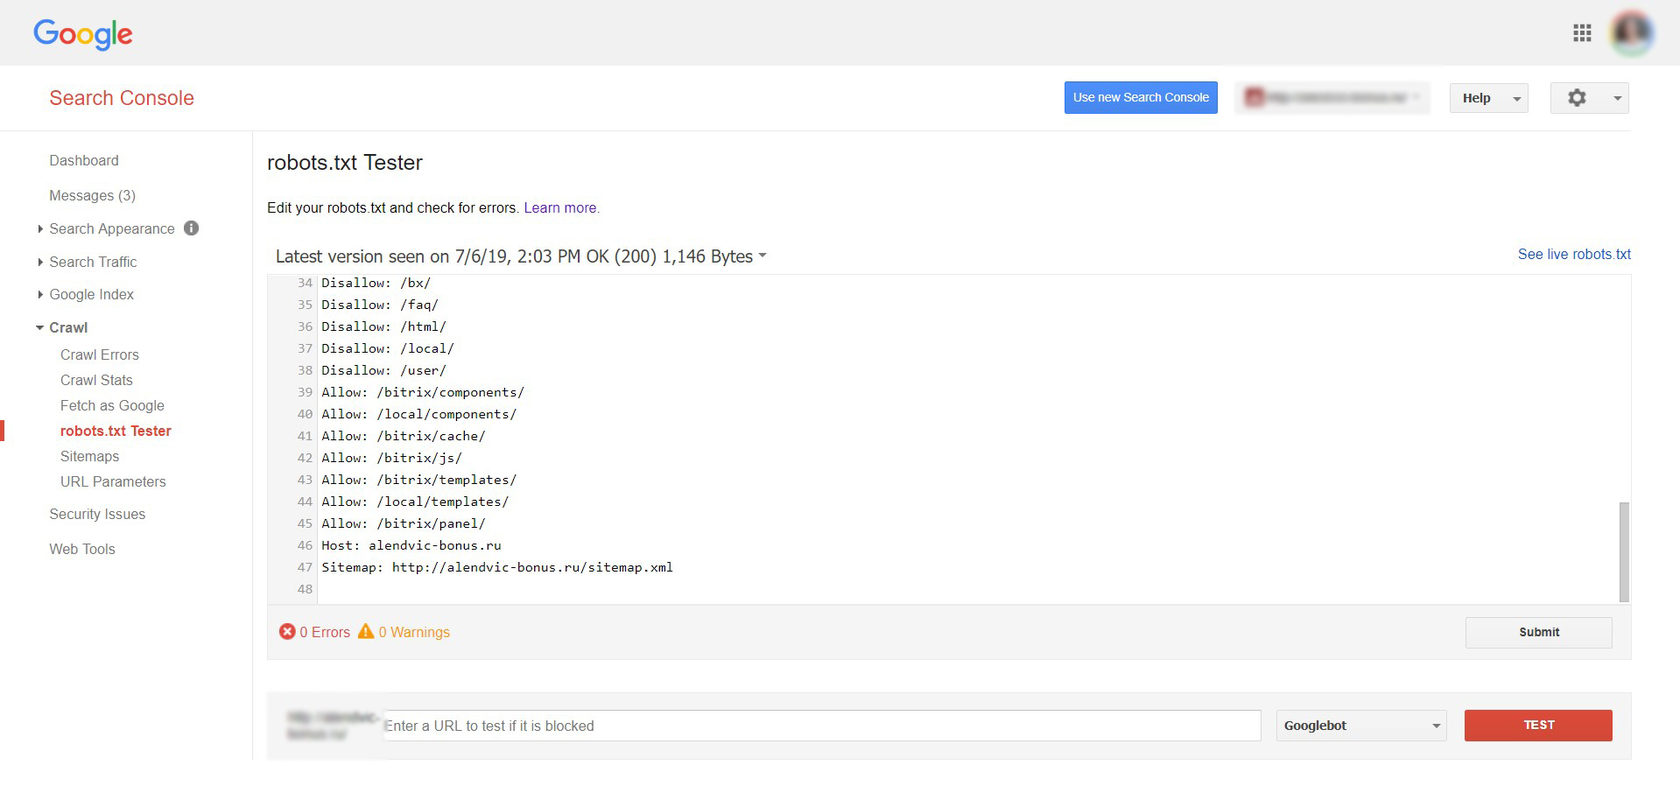Open Messages (3)
This screenshot has height=793, width=1680.
tap(92, 195)
